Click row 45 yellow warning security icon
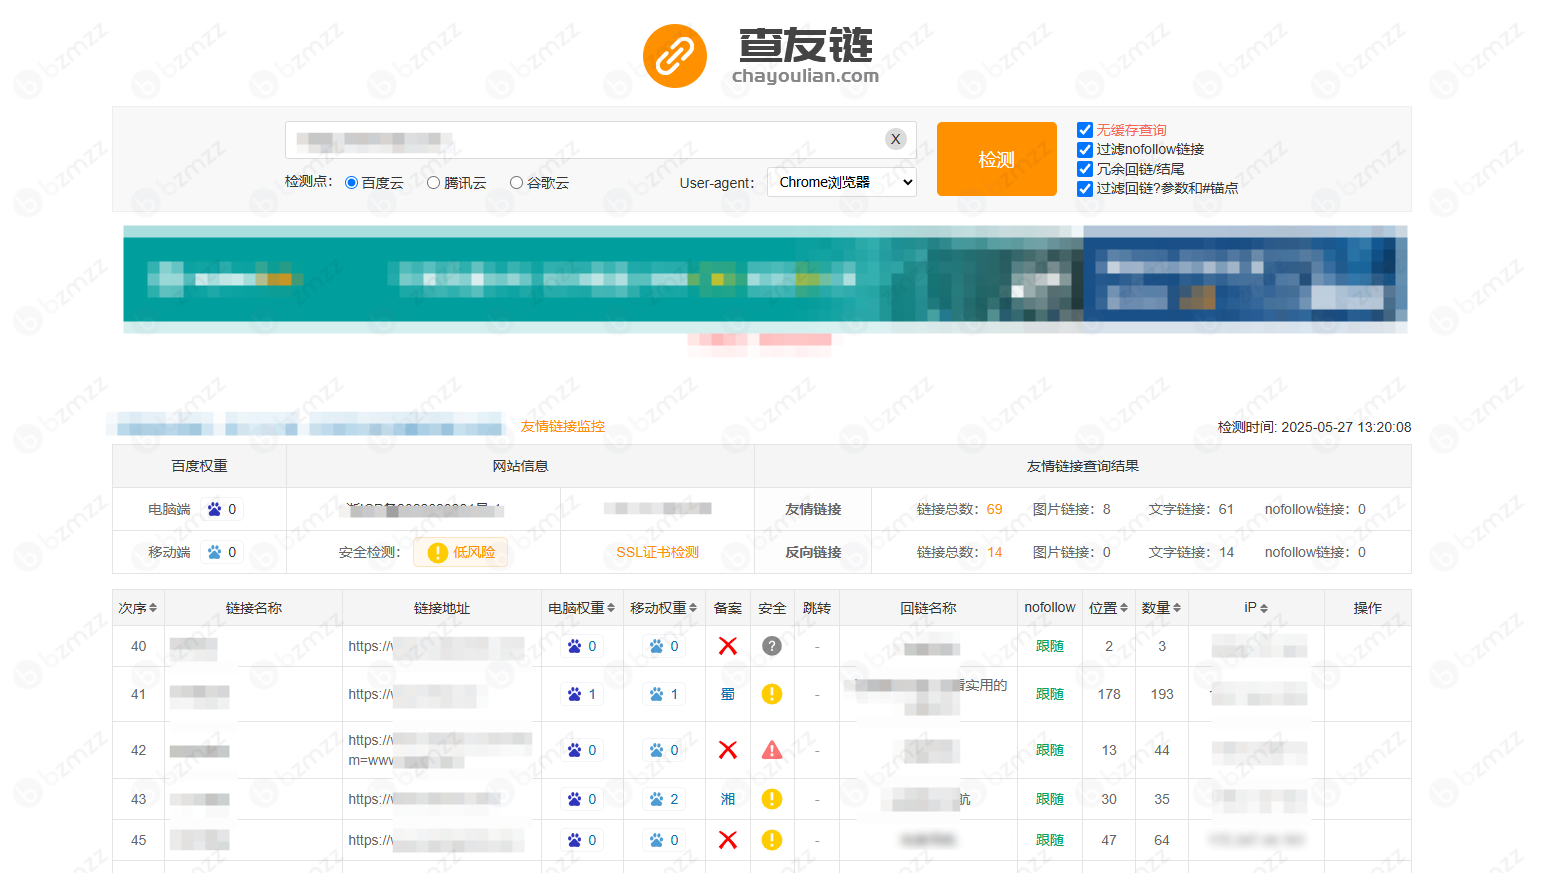 772,840
